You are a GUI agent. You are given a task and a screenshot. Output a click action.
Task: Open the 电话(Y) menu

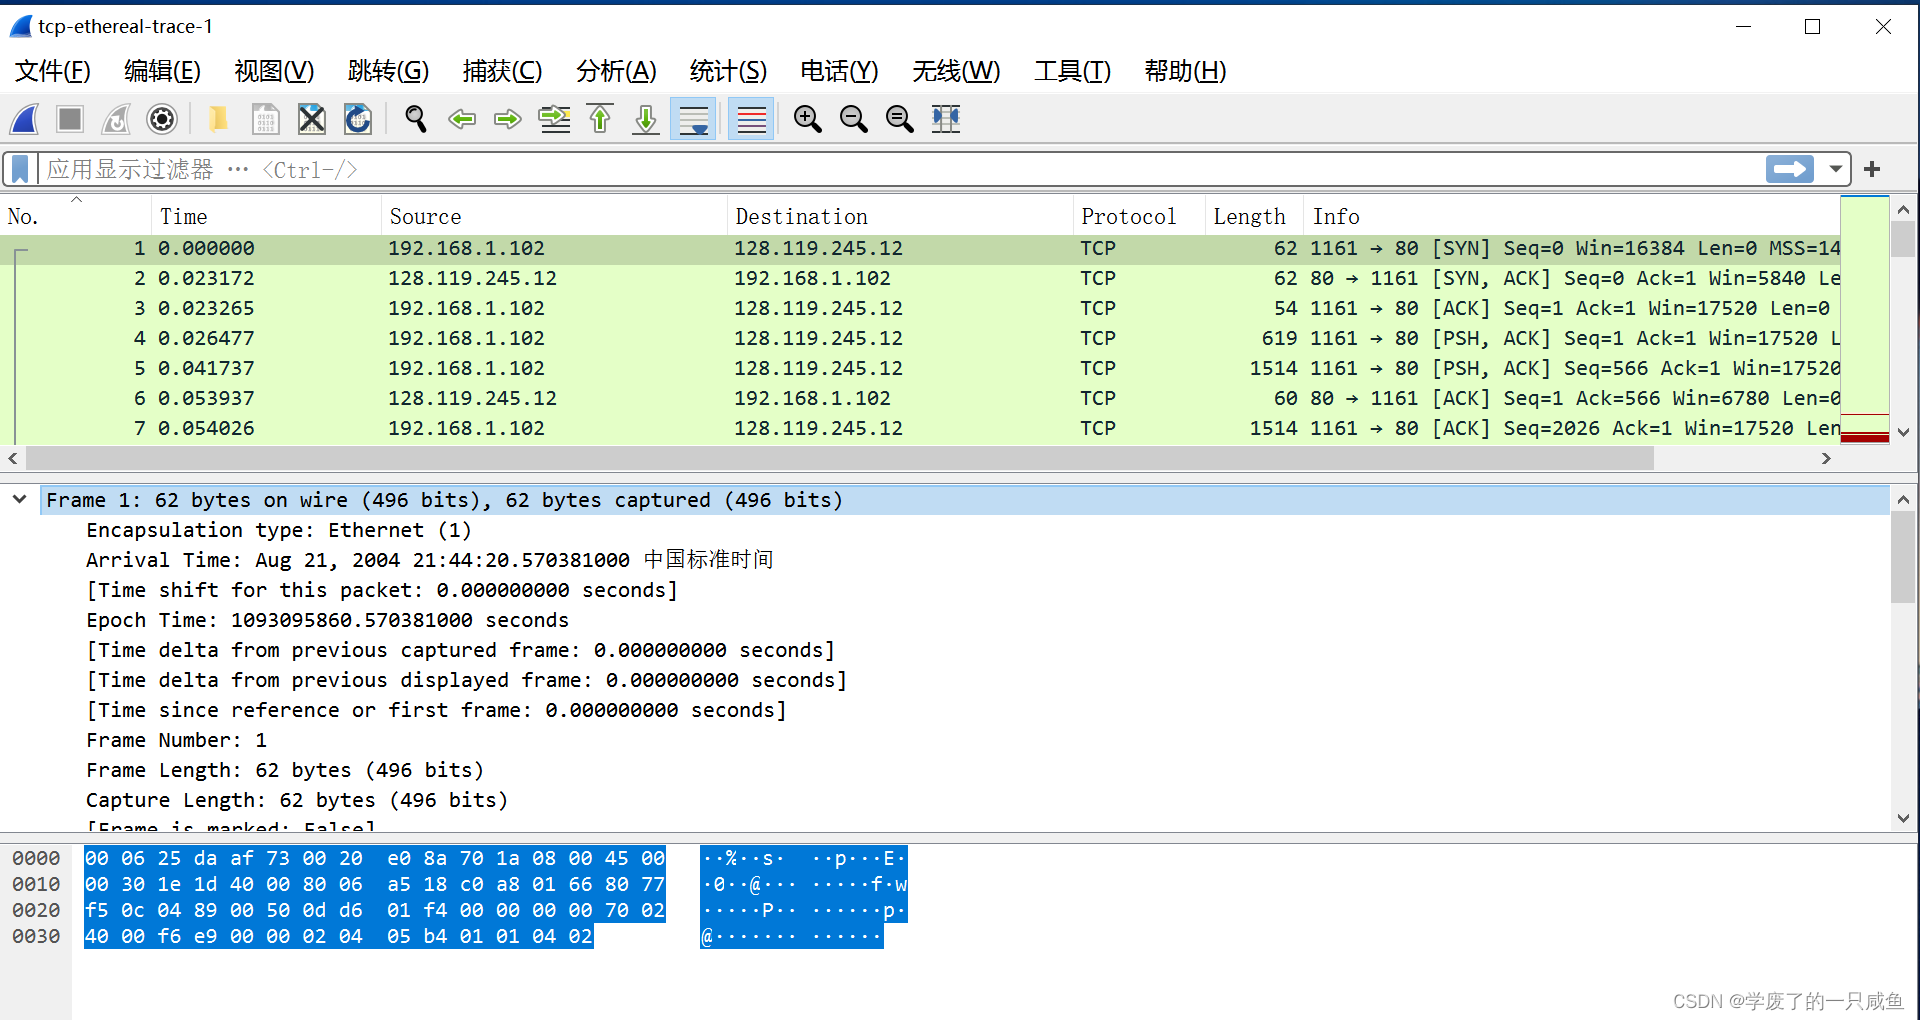tap(839, 71)
